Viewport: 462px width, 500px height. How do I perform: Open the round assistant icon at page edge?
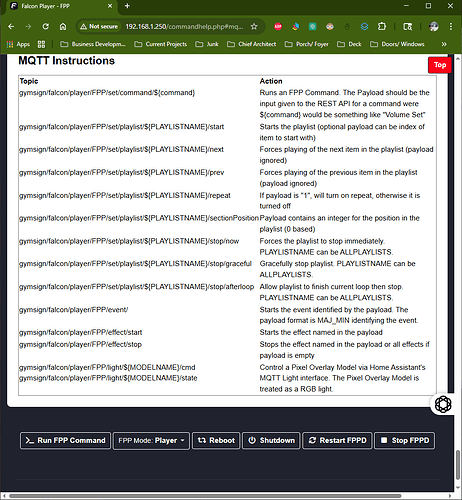pyautogui.click(x=443, y=404)
